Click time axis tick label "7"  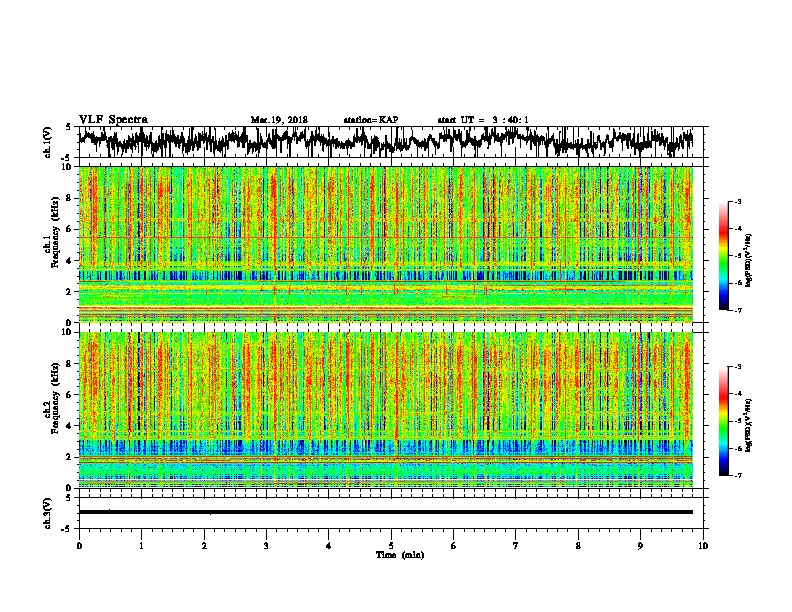coord(516,546)
